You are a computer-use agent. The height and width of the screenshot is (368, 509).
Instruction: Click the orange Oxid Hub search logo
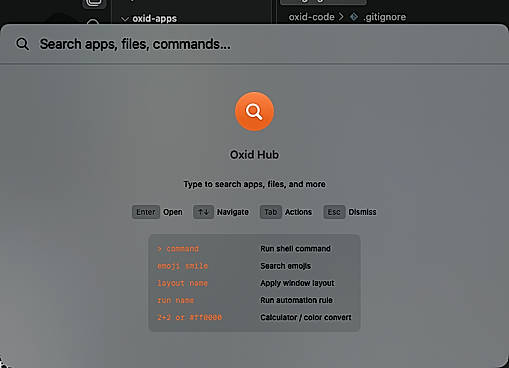[x=254, y=111]
